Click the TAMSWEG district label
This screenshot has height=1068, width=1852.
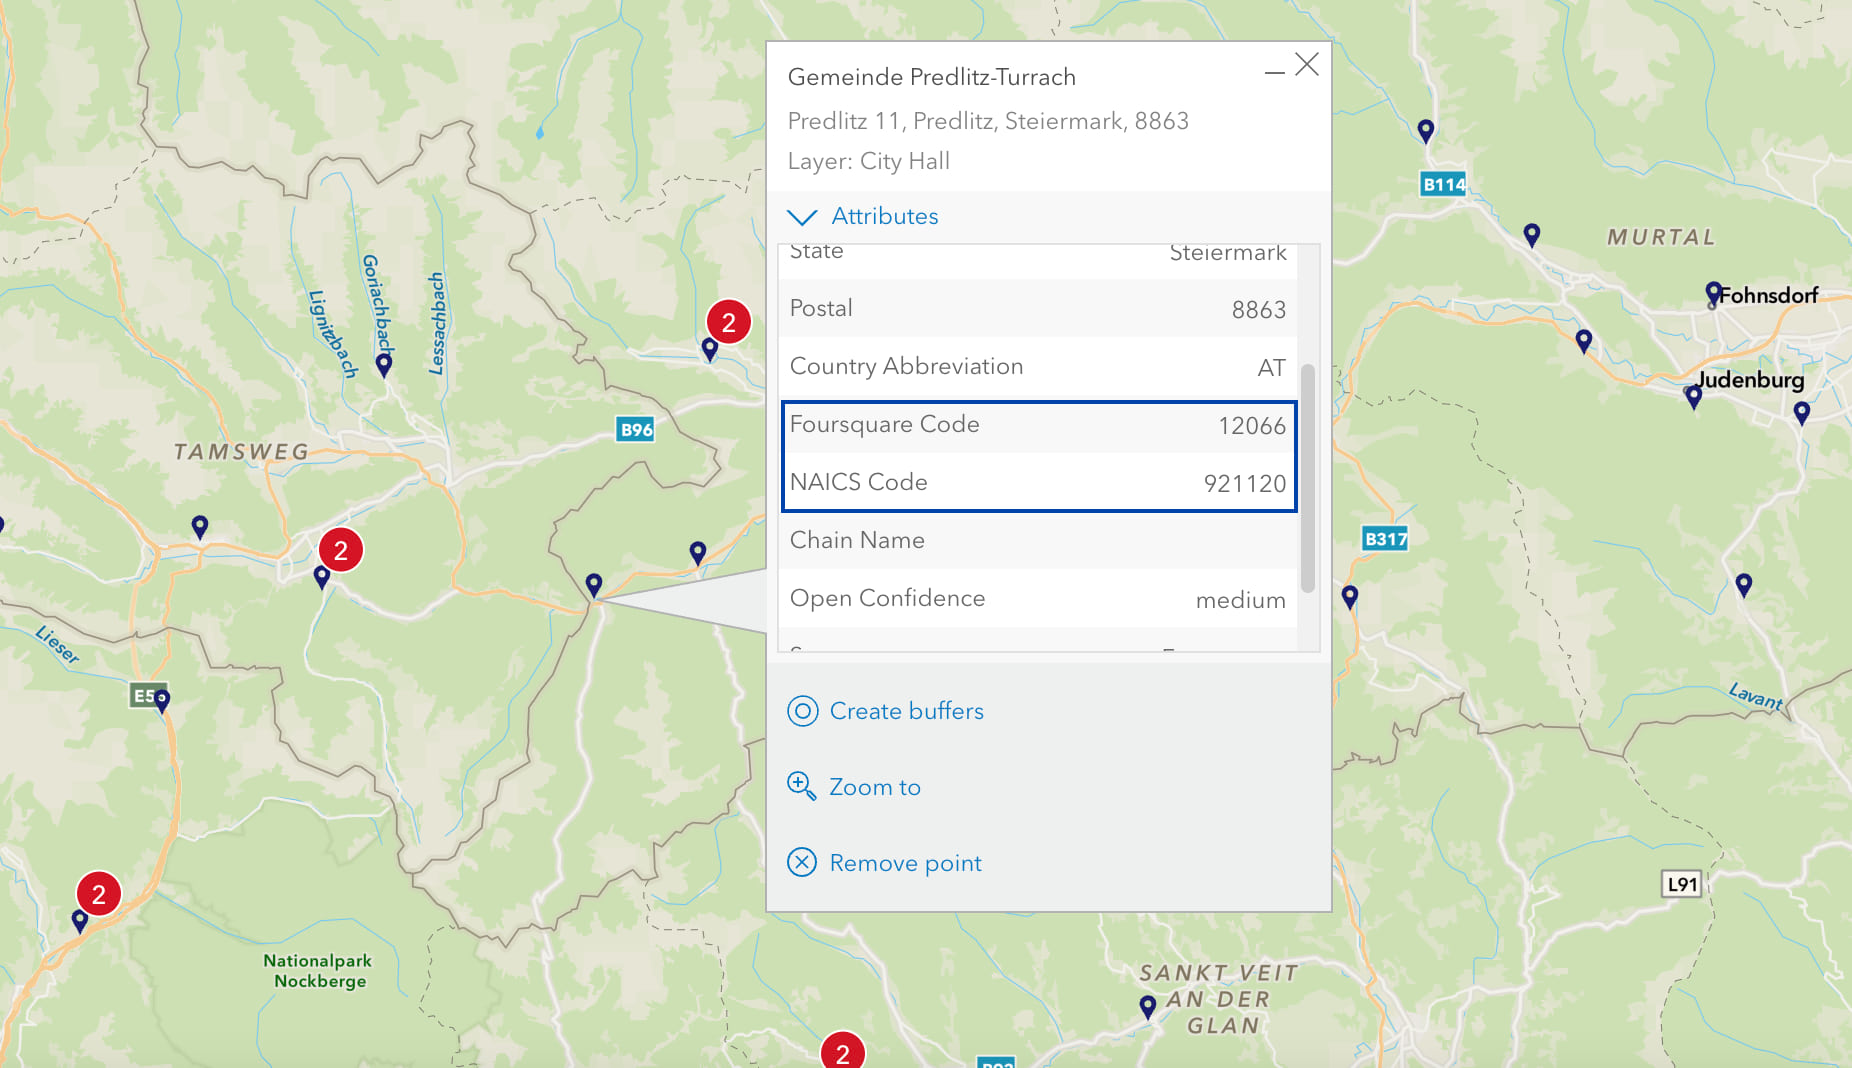[241, 452]
